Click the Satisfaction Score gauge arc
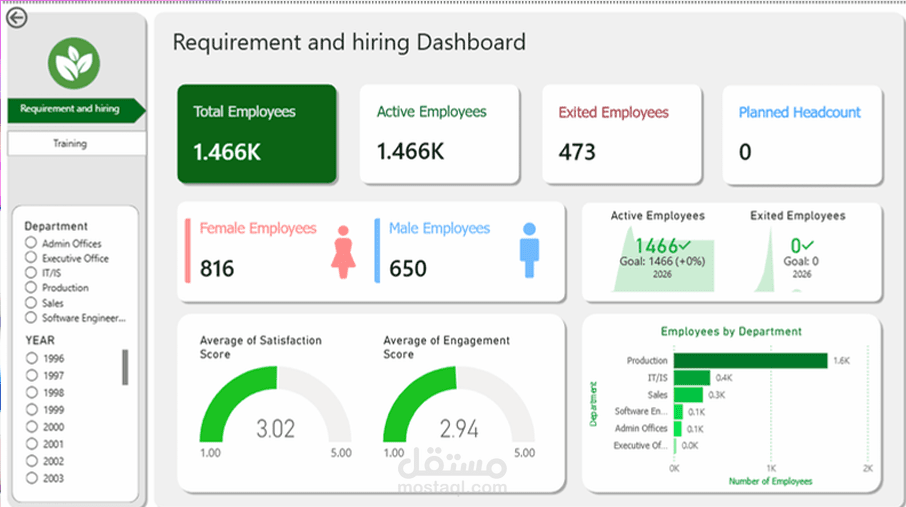Screen dimensions: 906x507 coord(276,404)
